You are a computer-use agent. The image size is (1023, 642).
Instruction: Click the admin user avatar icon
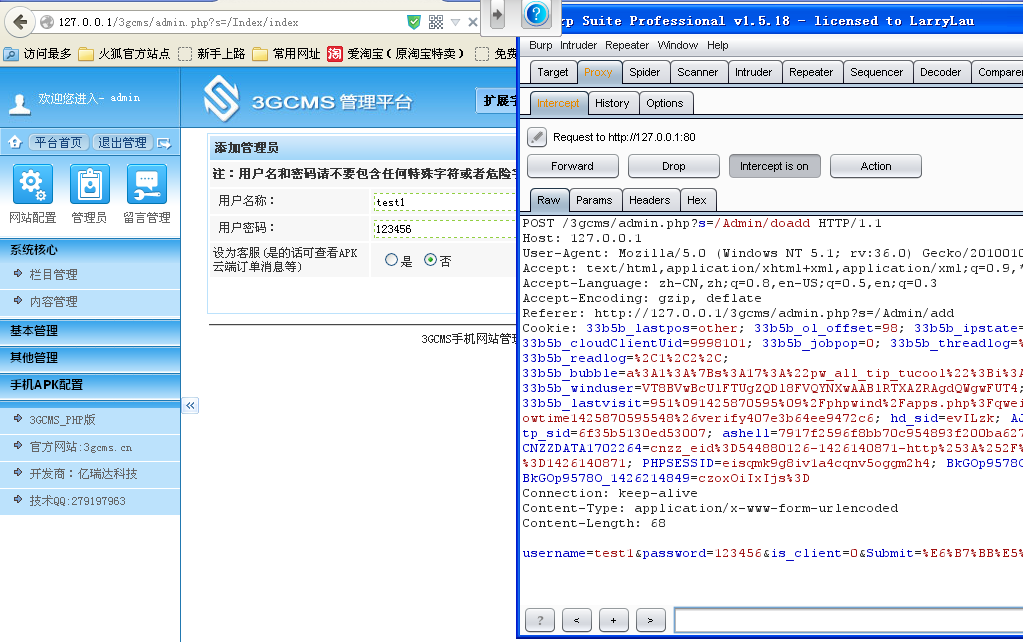(x=20, y=104)
